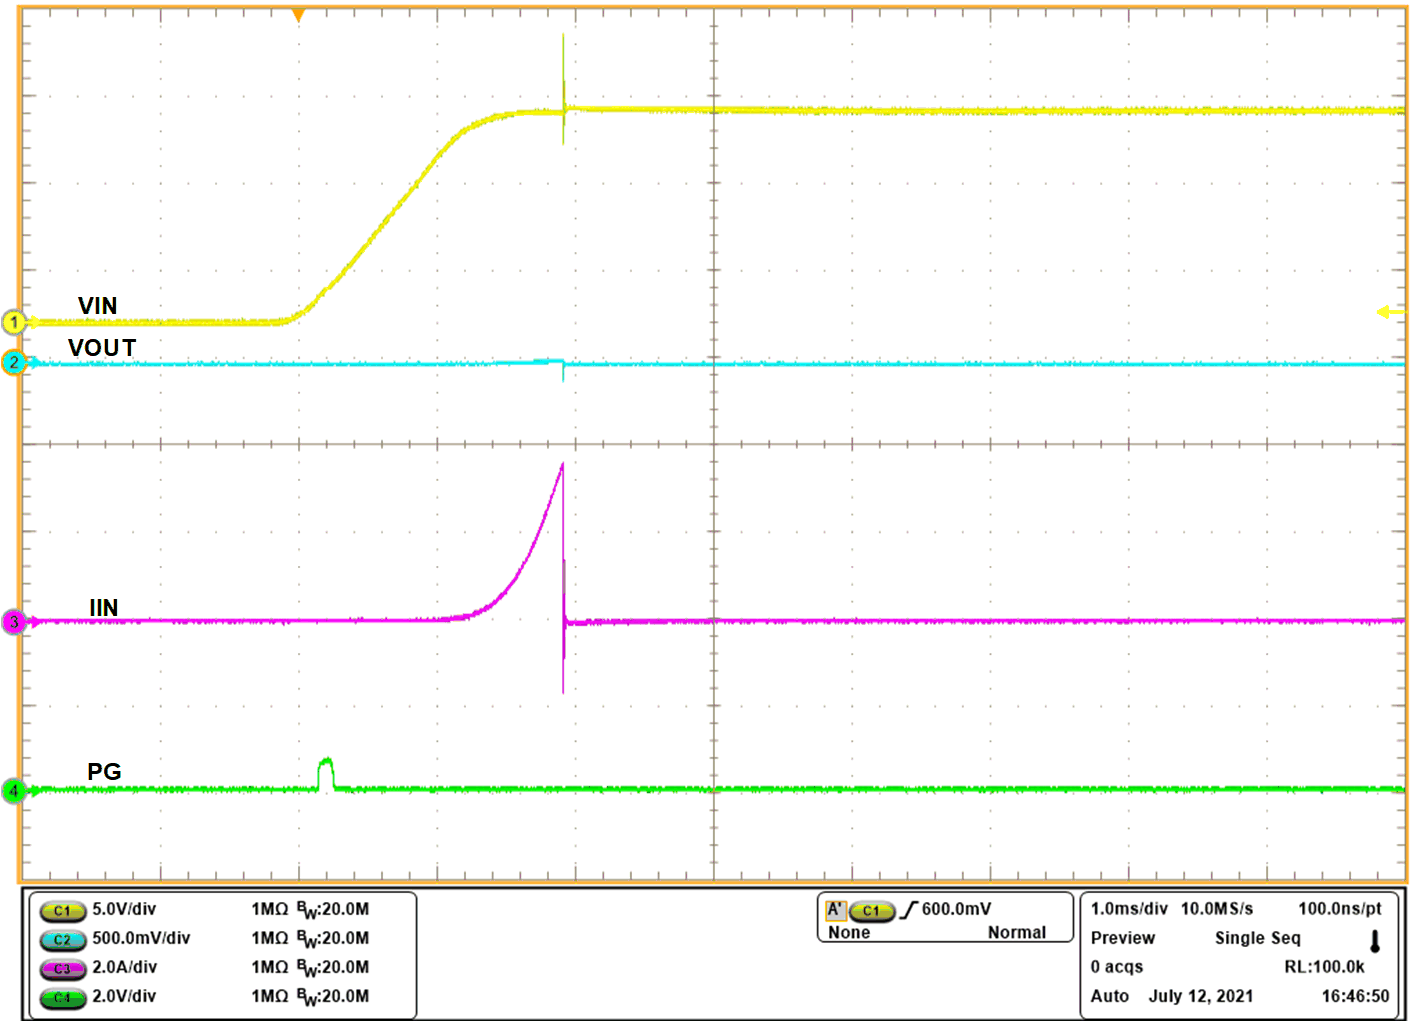Viewport: 1414px width, 1022px height.
Task: Open the Auto acquisition mode selector
Action: pyautogui.click(x=1110, y=996)
